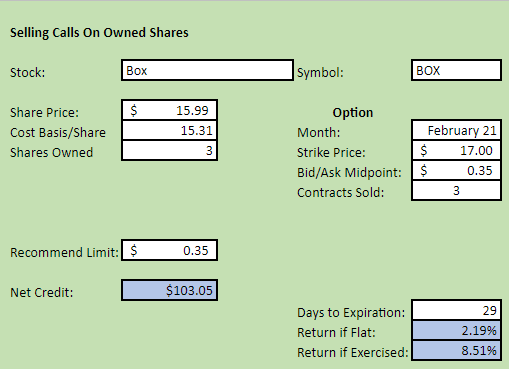This screenshot has width=509, height=369.
Task: Click the option Month cell February 21
Action: click(456, 130)
